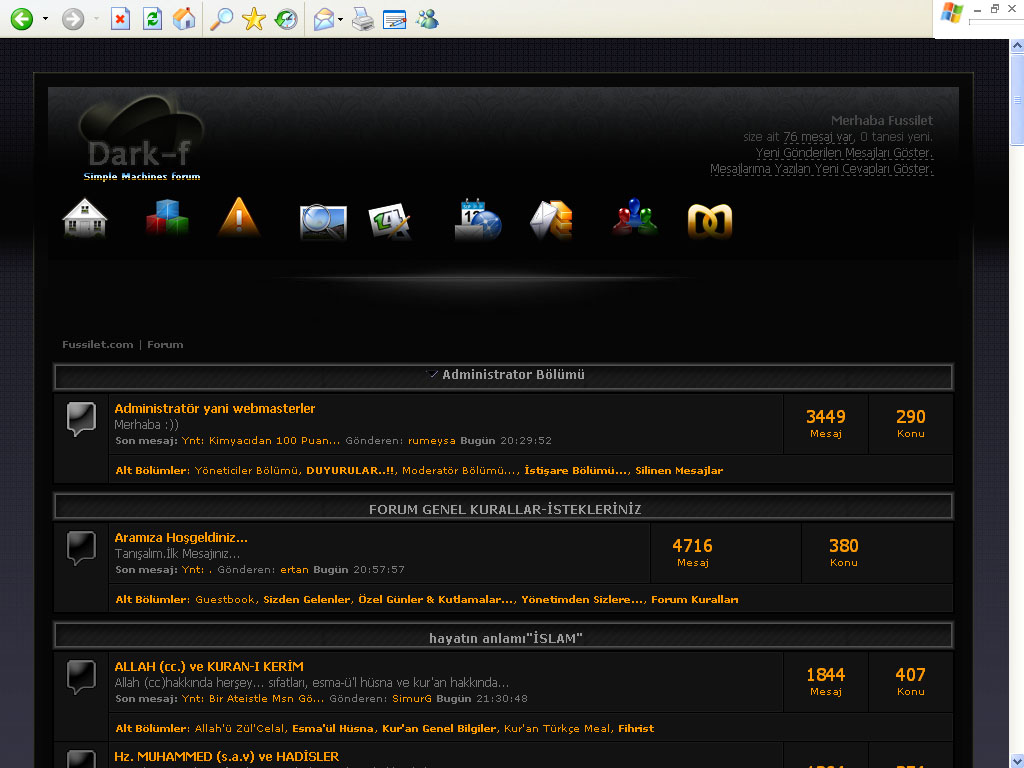Click the forum Home house icon
1024x768 pixels.
(x=84, y=218)
